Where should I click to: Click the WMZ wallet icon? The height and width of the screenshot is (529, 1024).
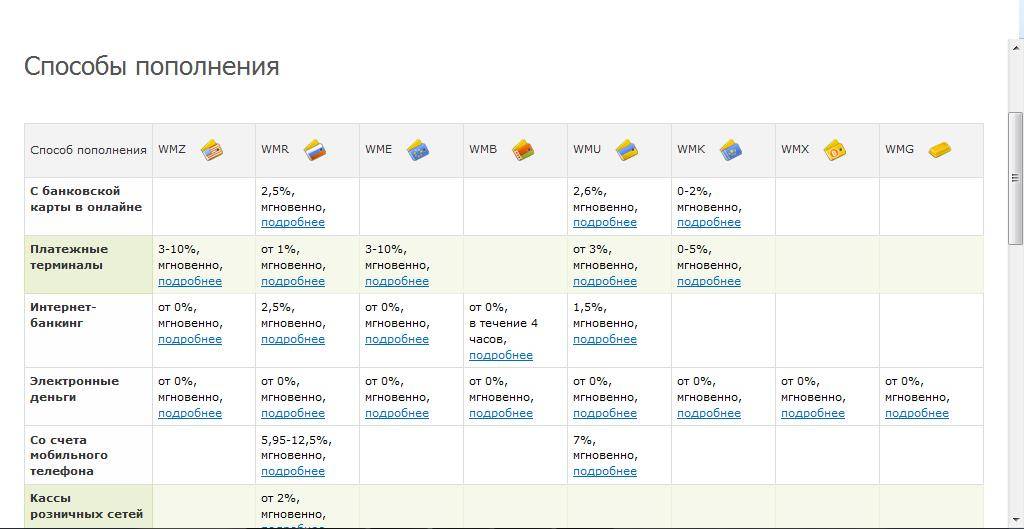(212, 150)
